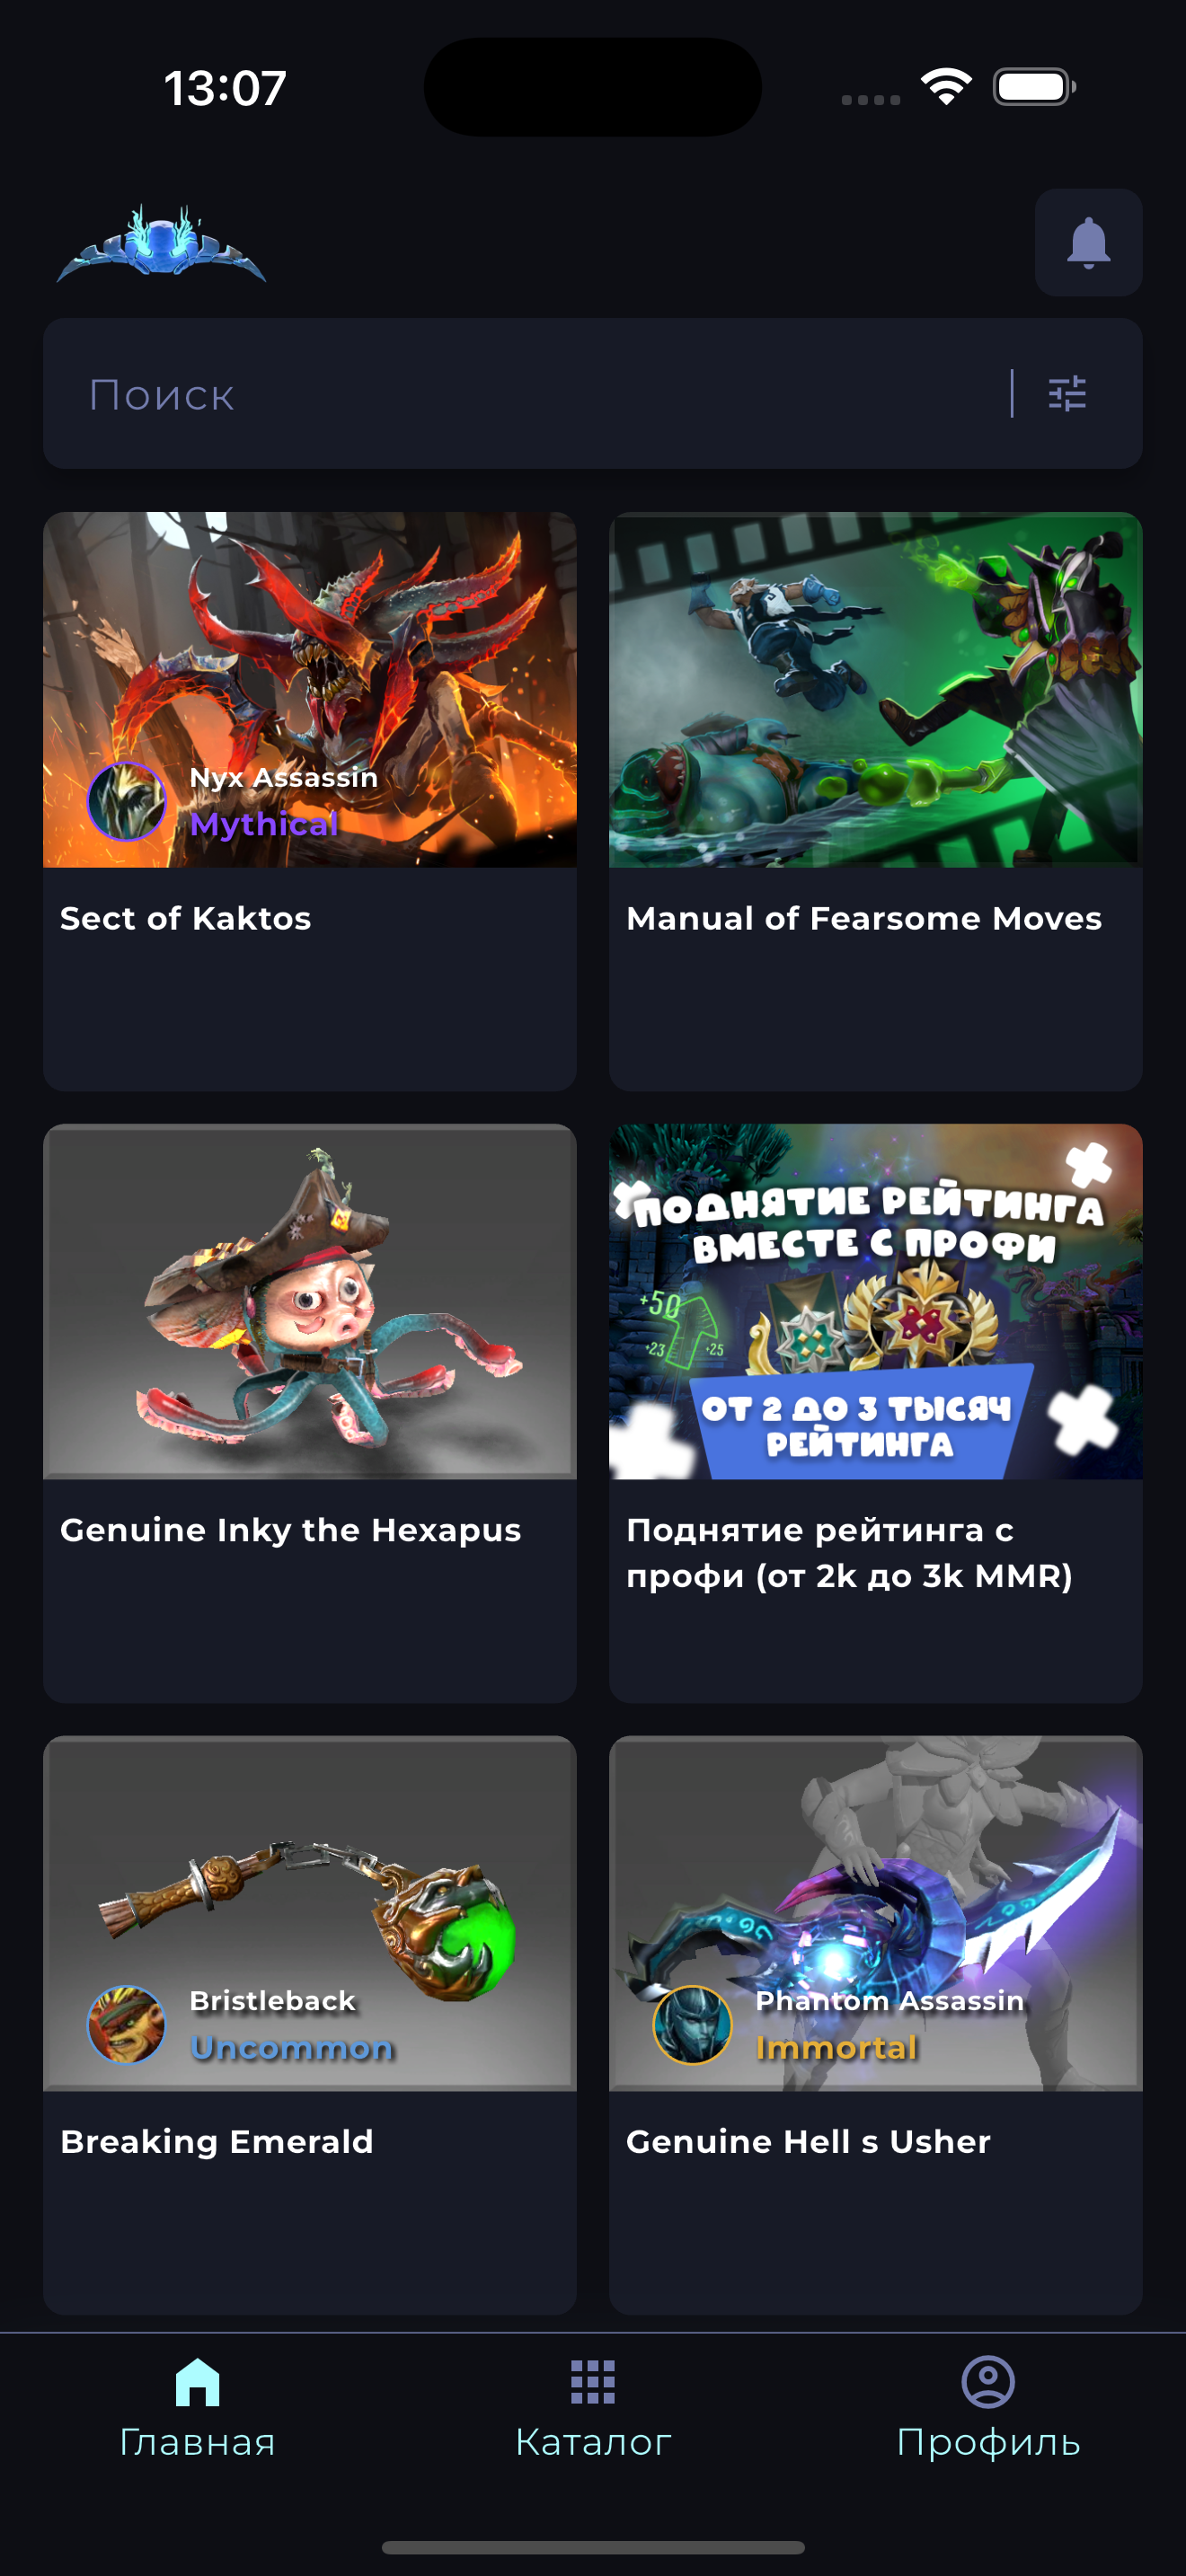1186x2576 pixels.
Task: Open the MMR boost rating banner
Action: (875, 1301)
